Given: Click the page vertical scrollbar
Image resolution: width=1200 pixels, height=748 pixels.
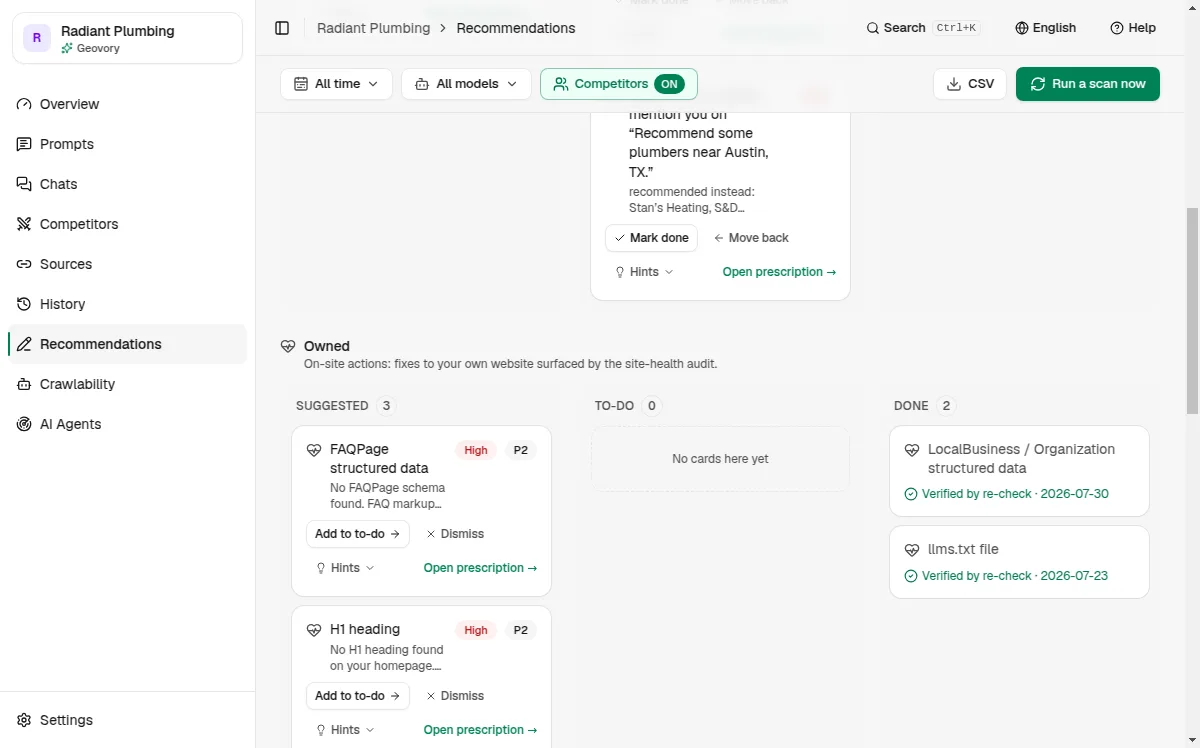Looking at the screenshot, I should pos(1192,311).
